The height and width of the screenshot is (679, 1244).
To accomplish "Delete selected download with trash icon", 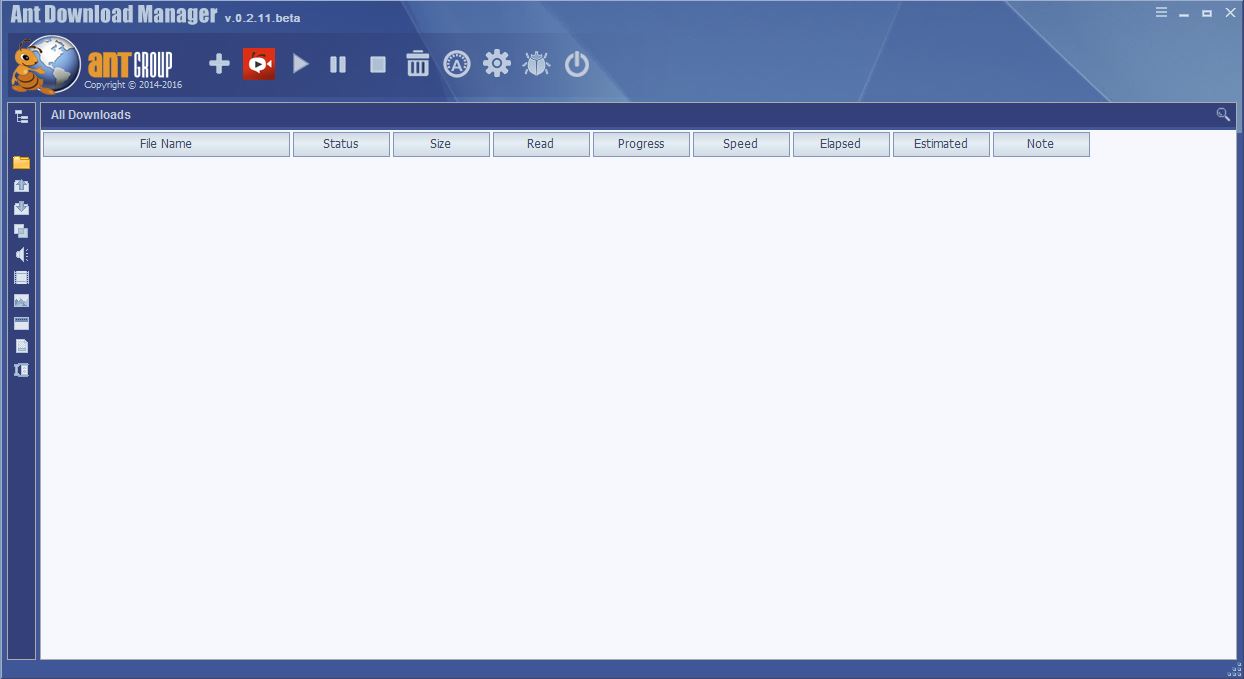I will [x=417, y=63].
